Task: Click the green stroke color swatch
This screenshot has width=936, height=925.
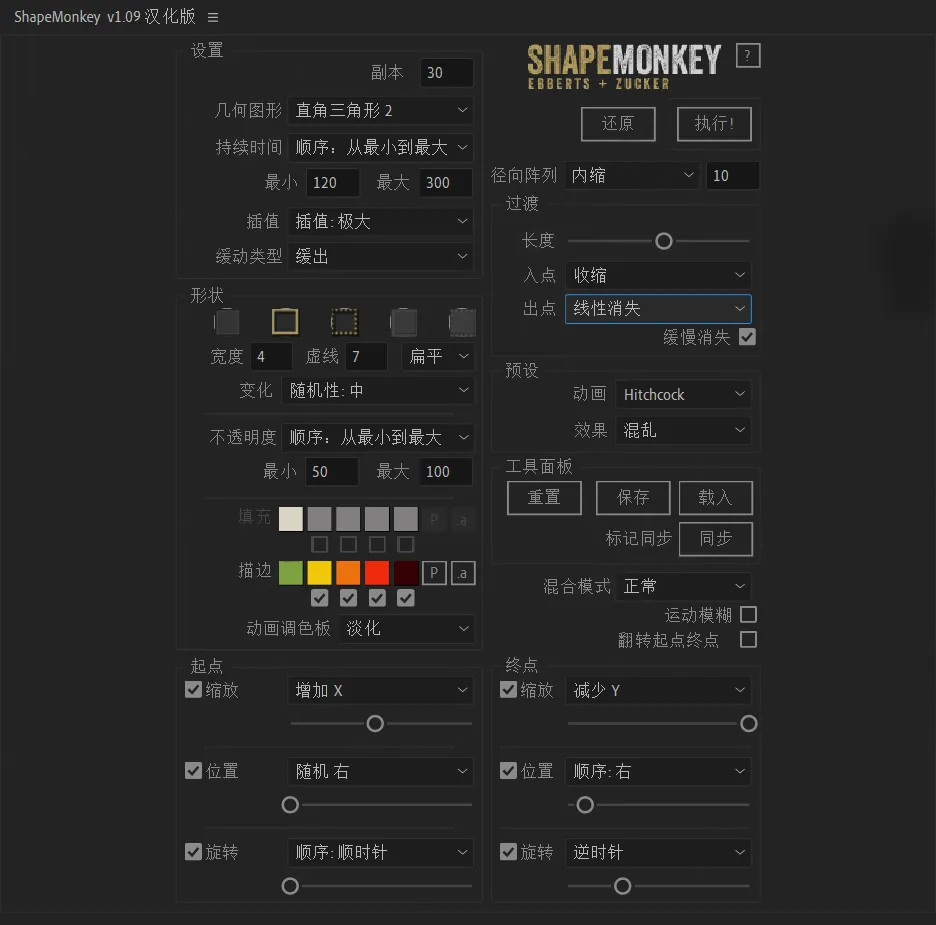Action: pyautogui.click(x=291, y=573)
